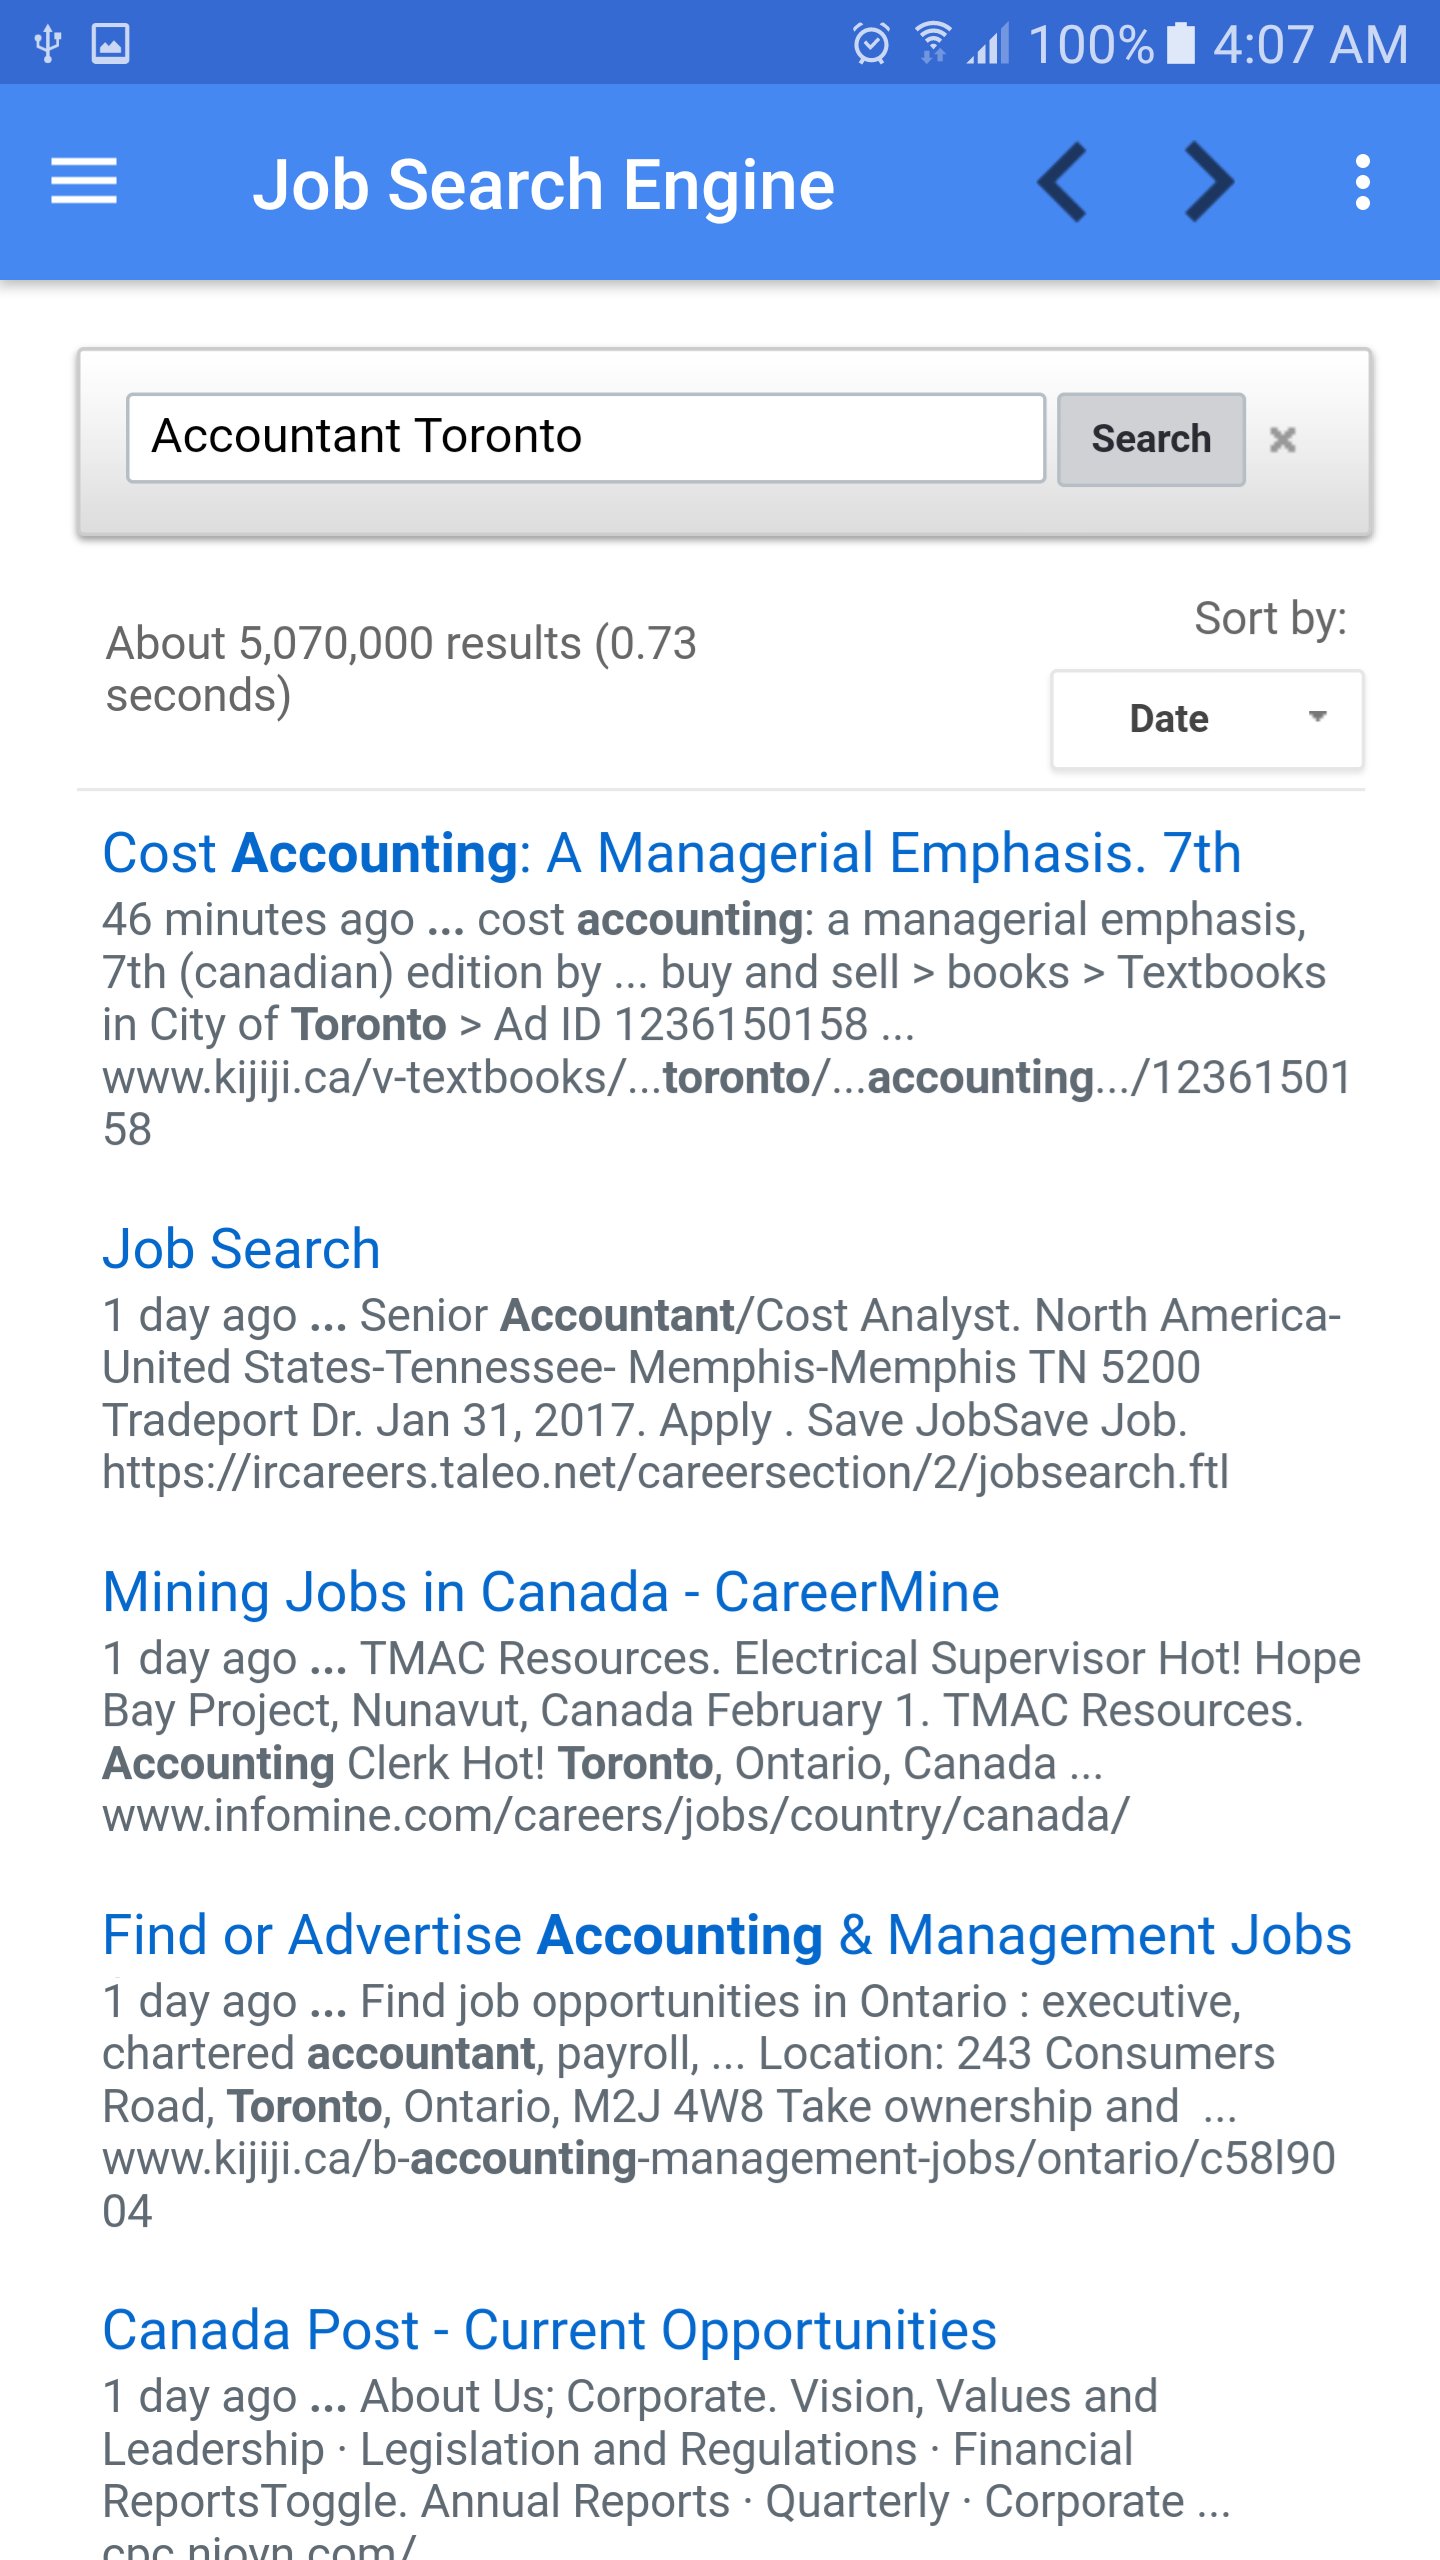Screen dimensions: 1440x2560
Task: Go back with the left arrow
Action: click(1062, 182)
